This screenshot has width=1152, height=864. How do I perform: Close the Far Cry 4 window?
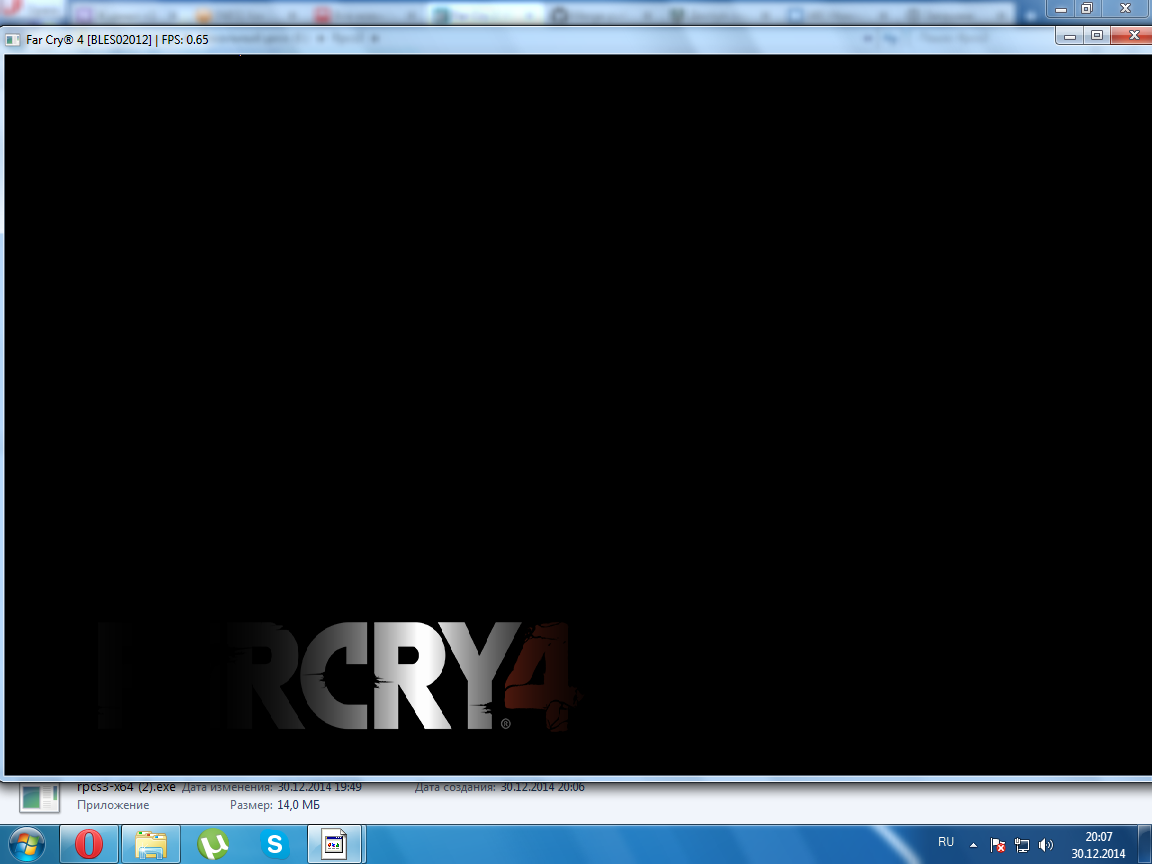(1131, 35)
